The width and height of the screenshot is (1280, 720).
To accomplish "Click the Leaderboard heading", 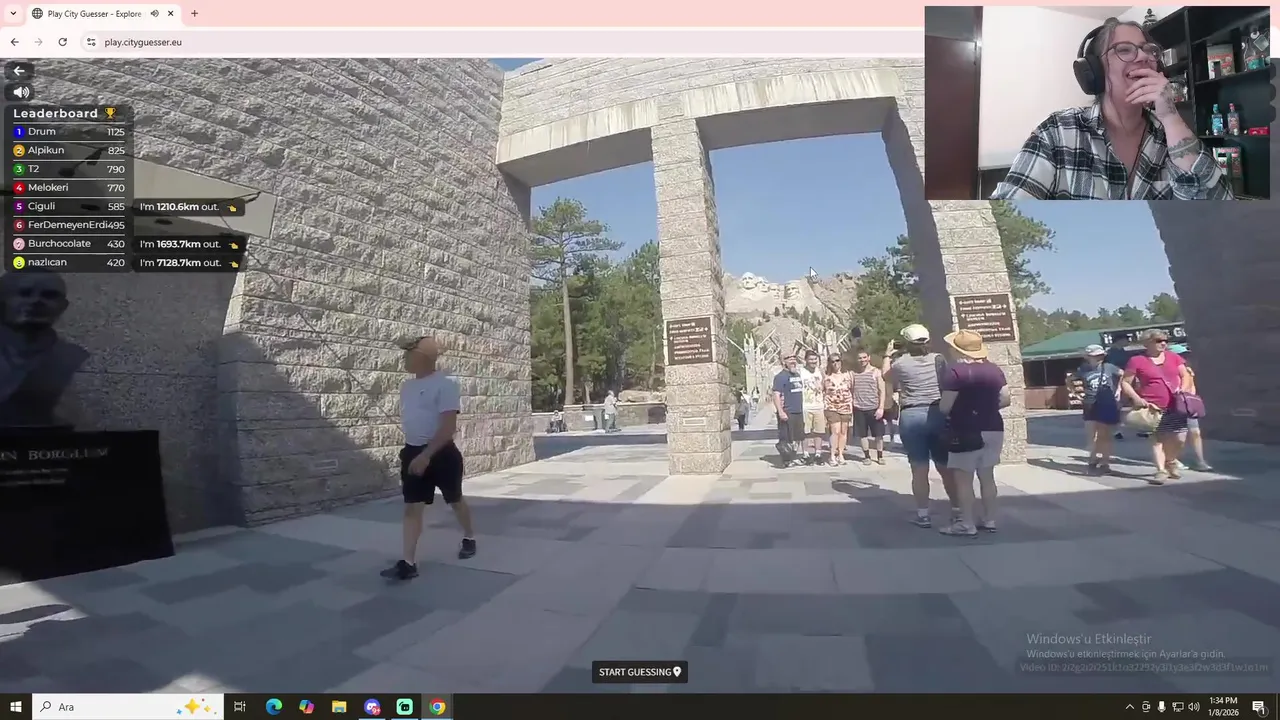I will tap(56, 113).
